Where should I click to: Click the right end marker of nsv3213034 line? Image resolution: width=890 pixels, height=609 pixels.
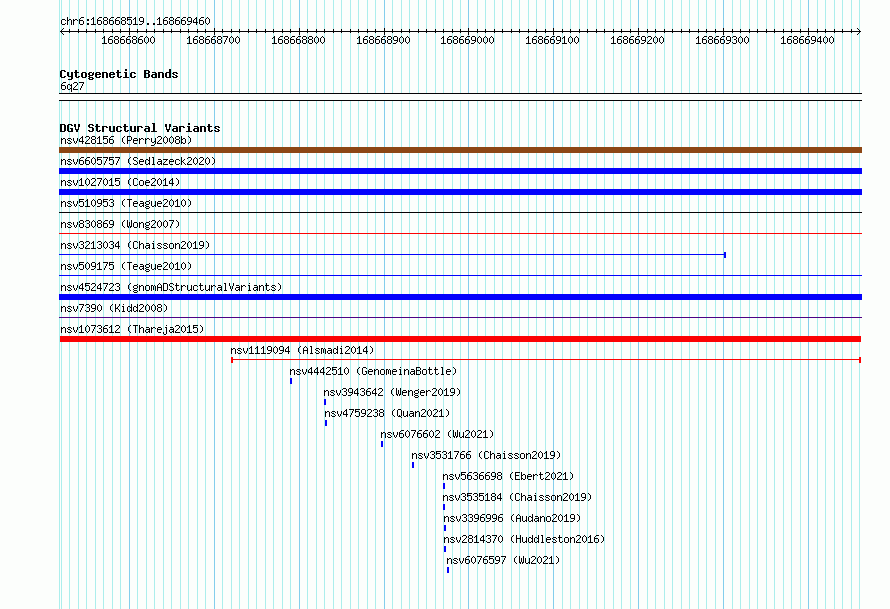click(x=725, y=255)
